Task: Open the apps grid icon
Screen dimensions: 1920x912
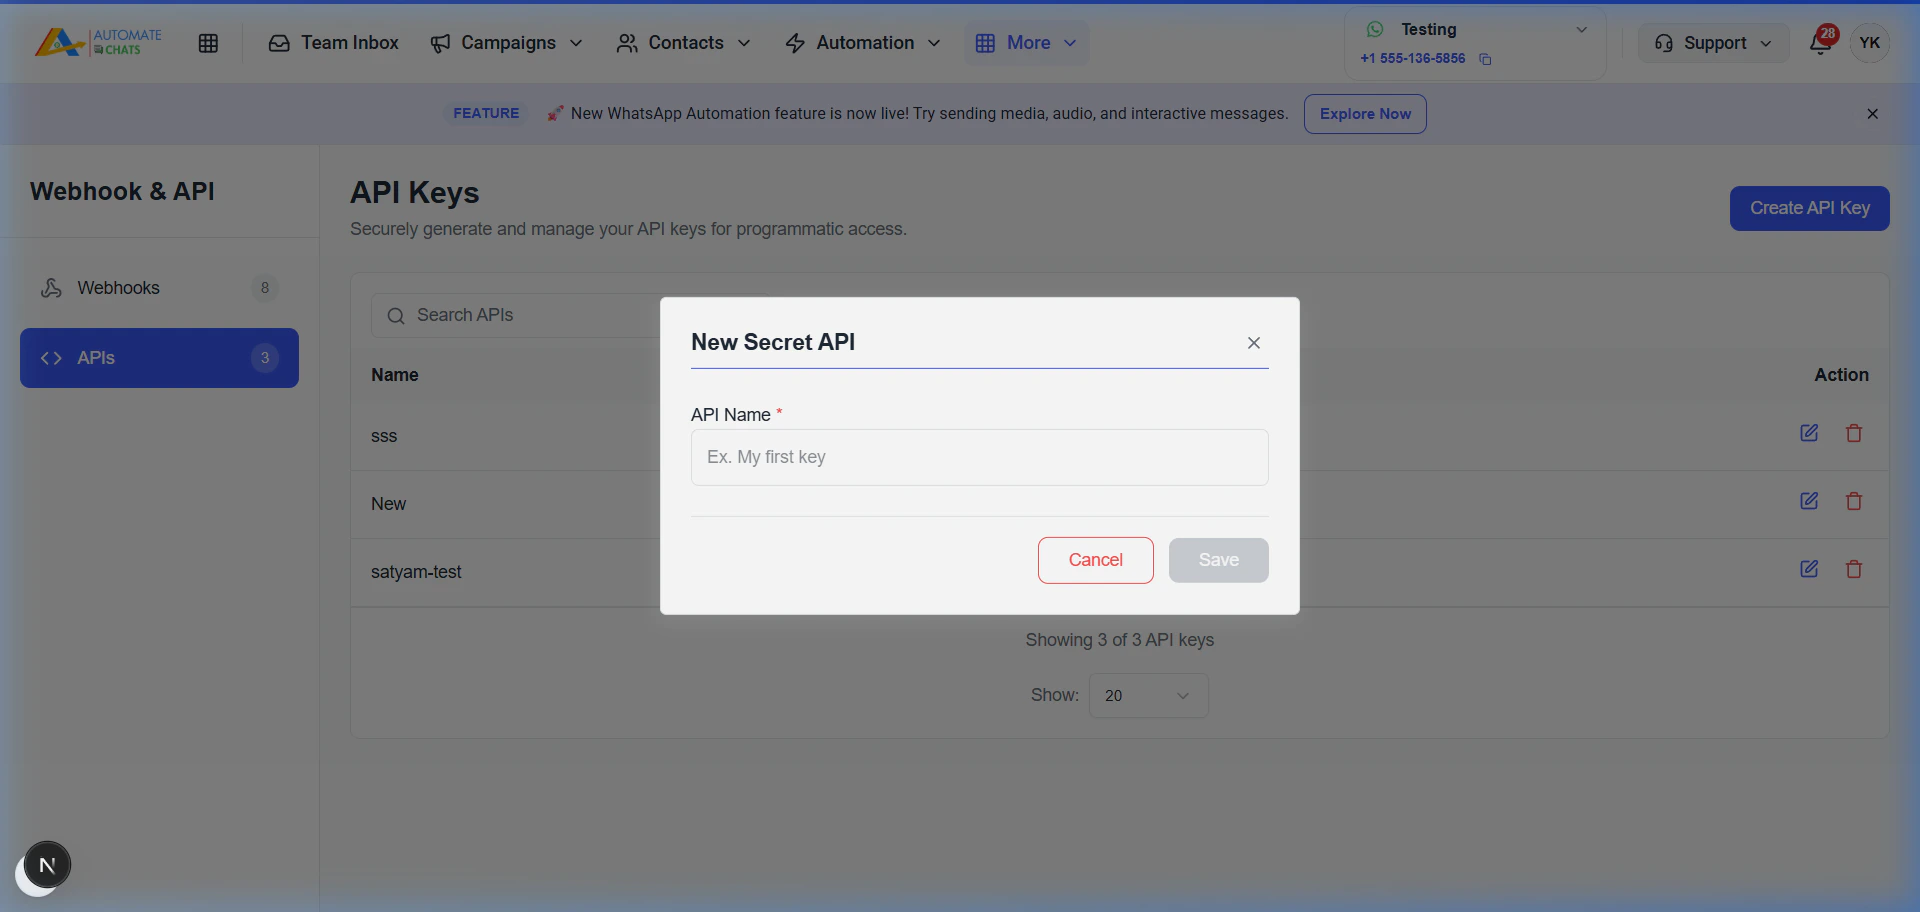Action: click(x=208, y=43)
